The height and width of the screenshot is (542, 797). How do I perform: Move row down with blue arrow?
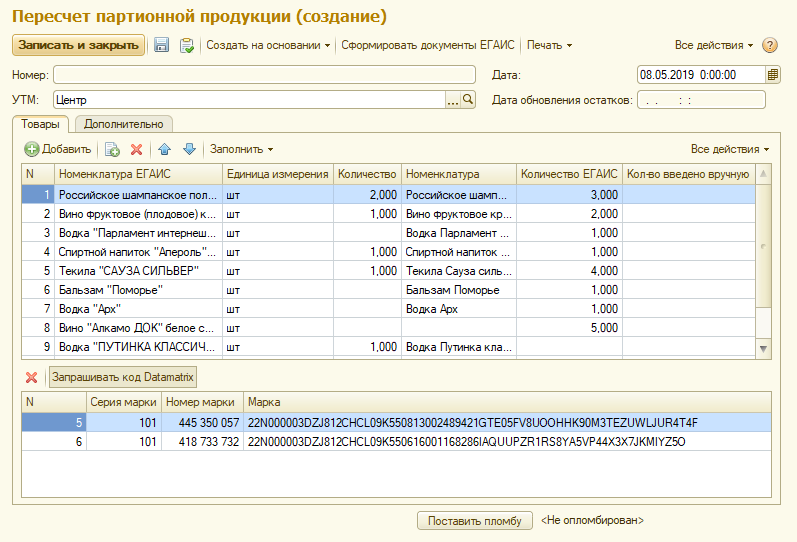(189, 149)
